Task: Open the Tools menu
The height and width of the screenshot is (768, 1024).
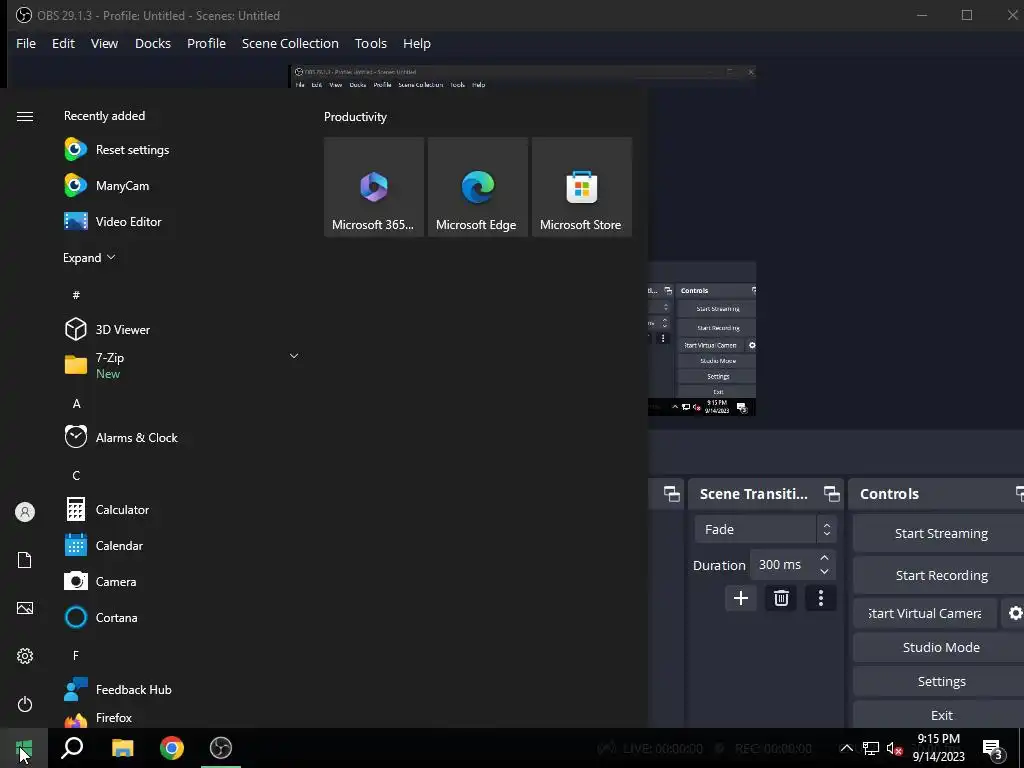Action: (371, 43)
